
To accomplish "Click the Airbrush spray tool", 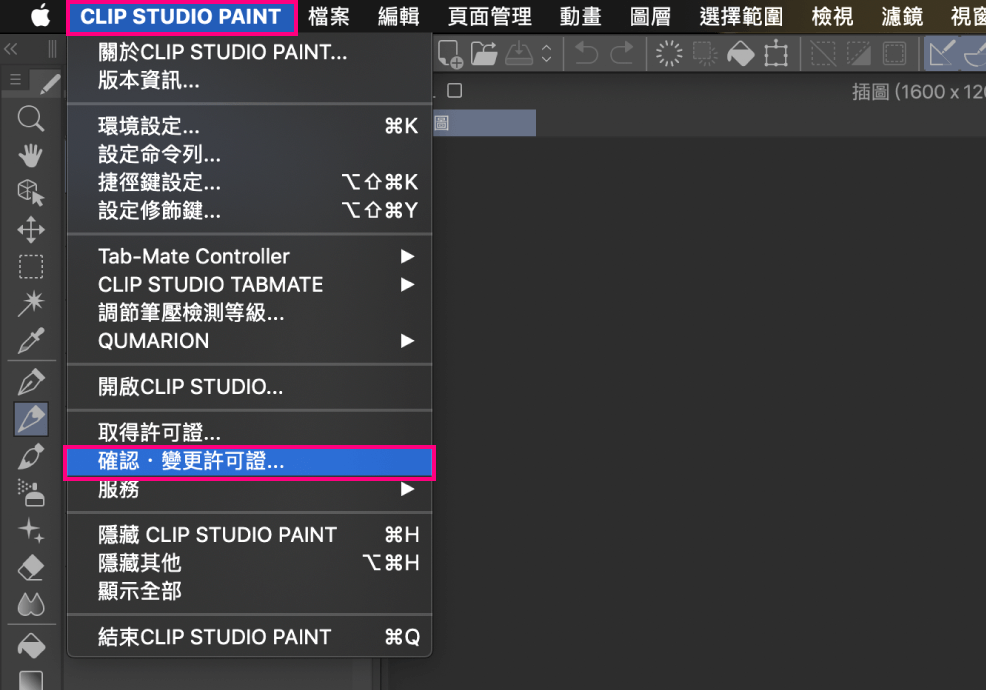I will (x=31, y=492).
